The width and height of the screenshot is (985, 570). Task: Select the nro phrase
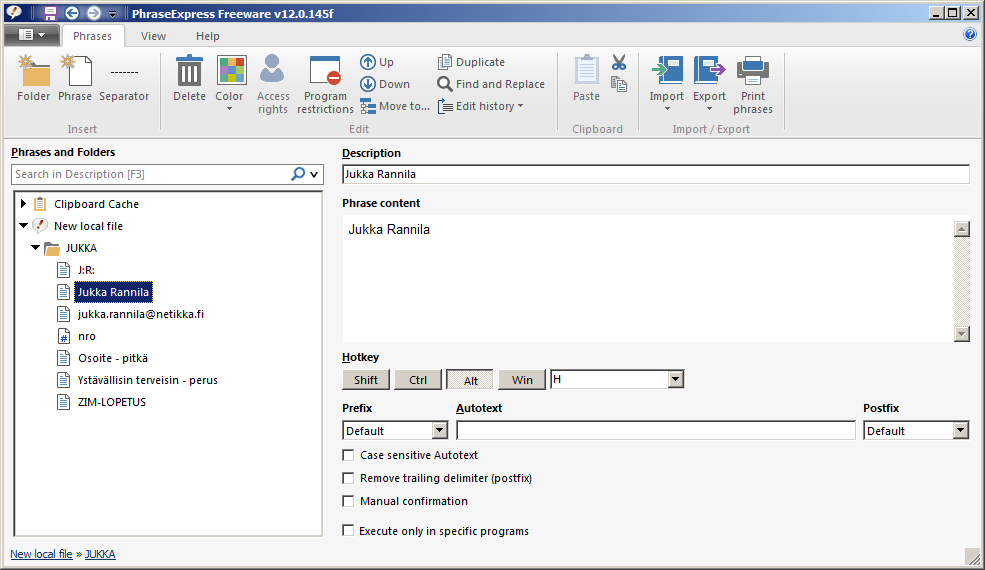(x=87, y=336)
